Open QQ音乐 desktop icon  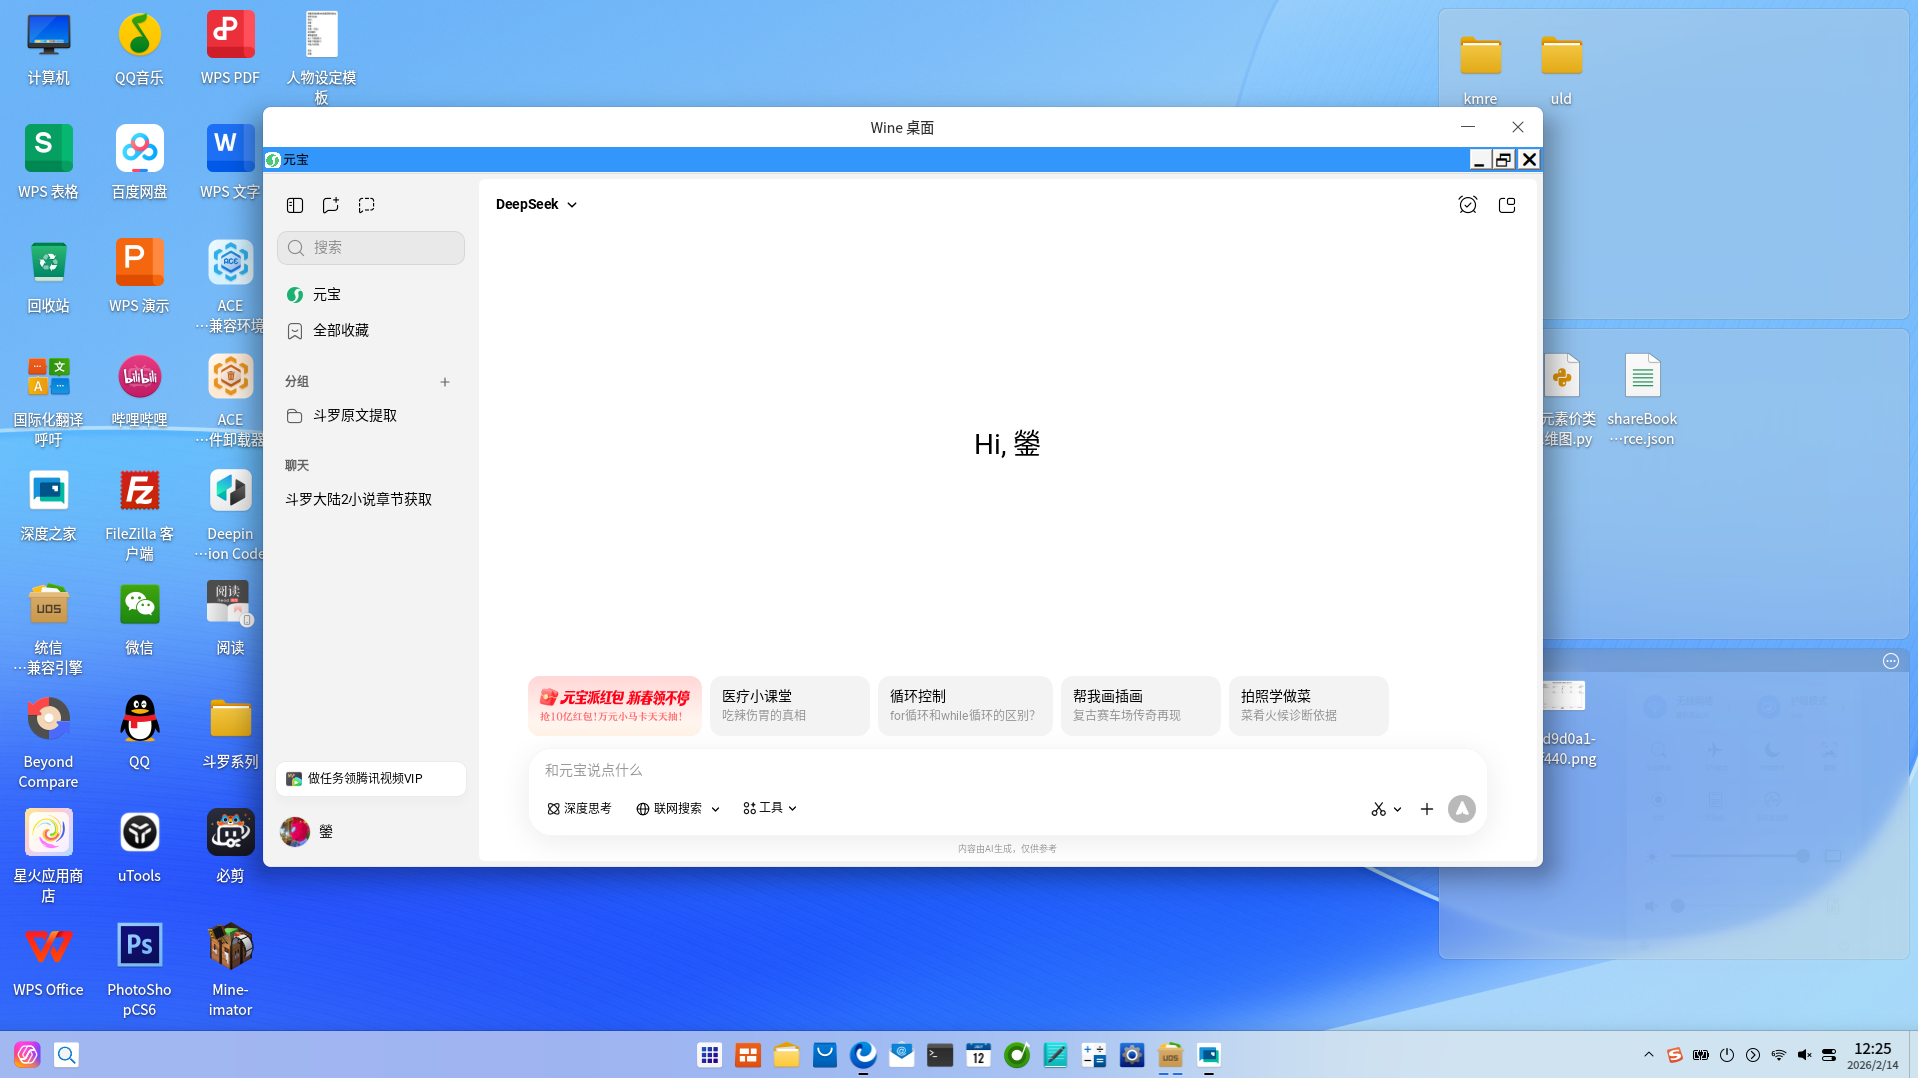click(x=139, y=49)
